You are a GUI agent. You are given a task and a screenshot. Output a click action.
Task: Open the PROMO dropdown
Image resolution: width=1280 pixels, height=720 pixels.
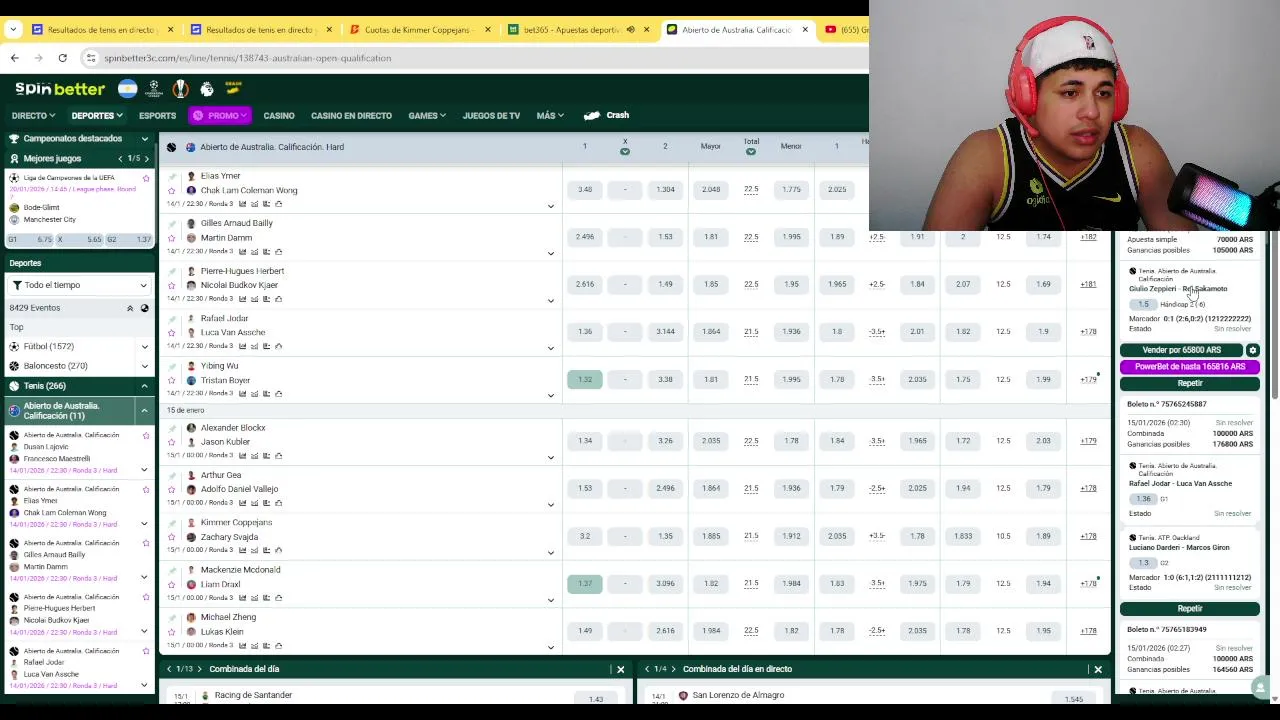219,115
